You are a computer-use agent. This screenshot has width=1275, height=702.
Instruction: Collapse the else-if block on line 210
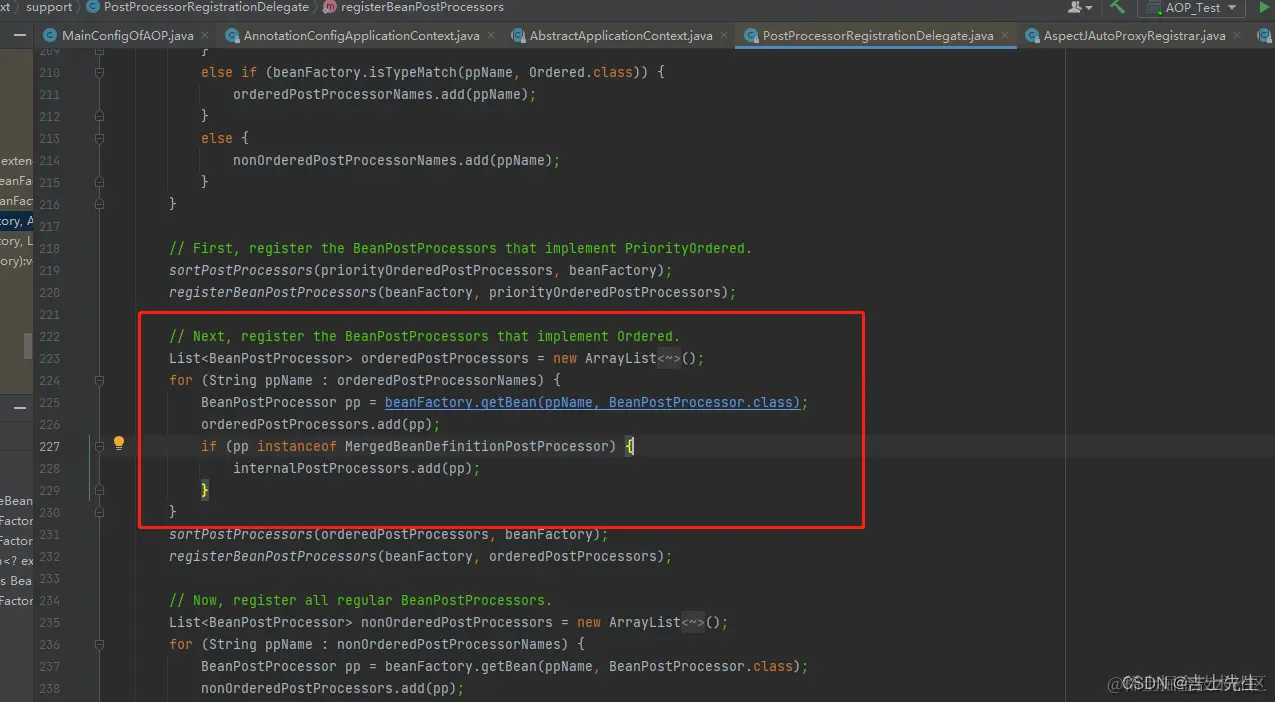tap(99, 73)
